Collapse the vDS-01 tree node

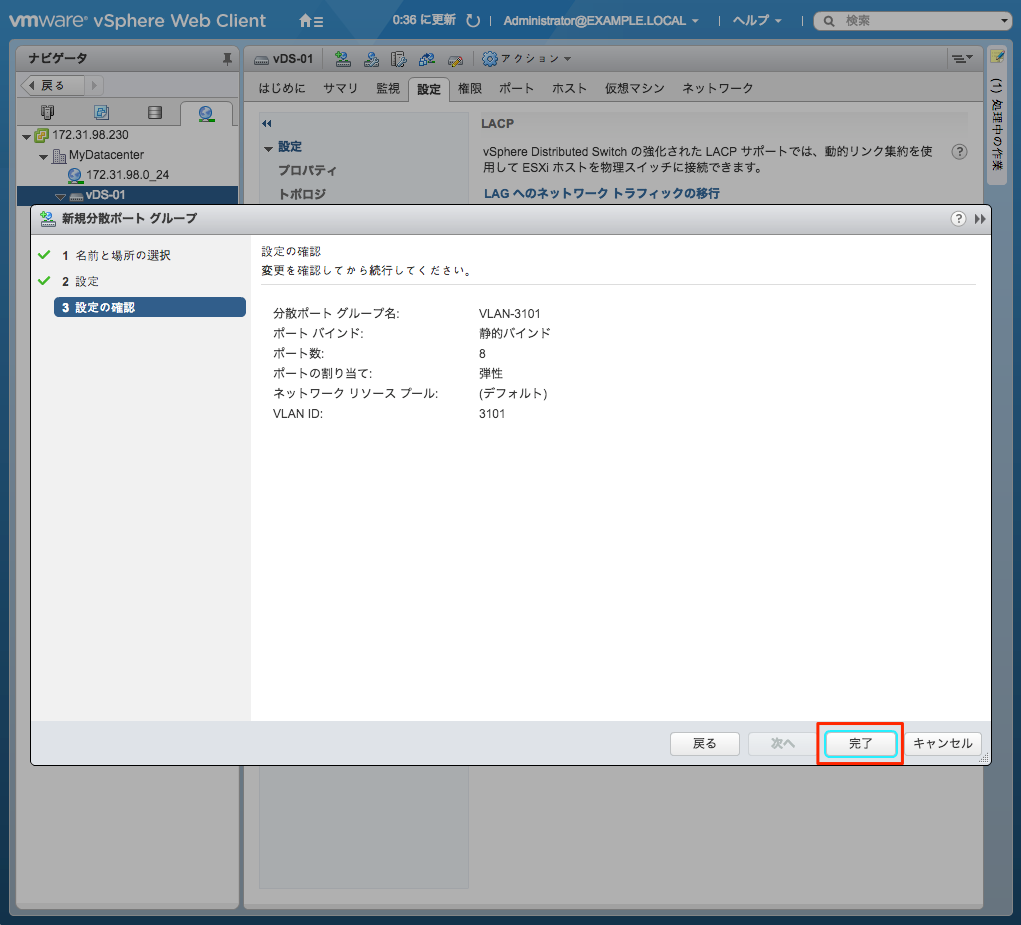tap(61, 196)
